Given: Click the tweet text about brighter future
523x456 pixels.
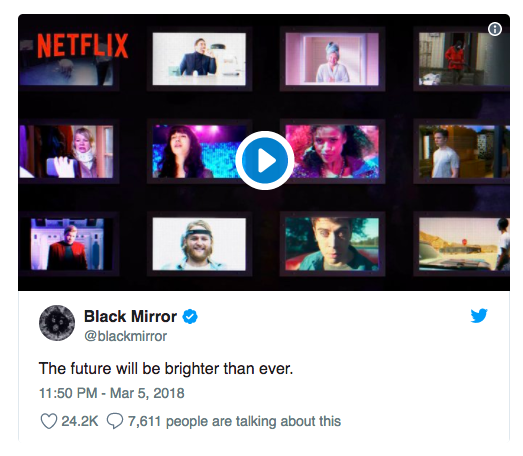Looking at the screenshot, I should point(166,369).
